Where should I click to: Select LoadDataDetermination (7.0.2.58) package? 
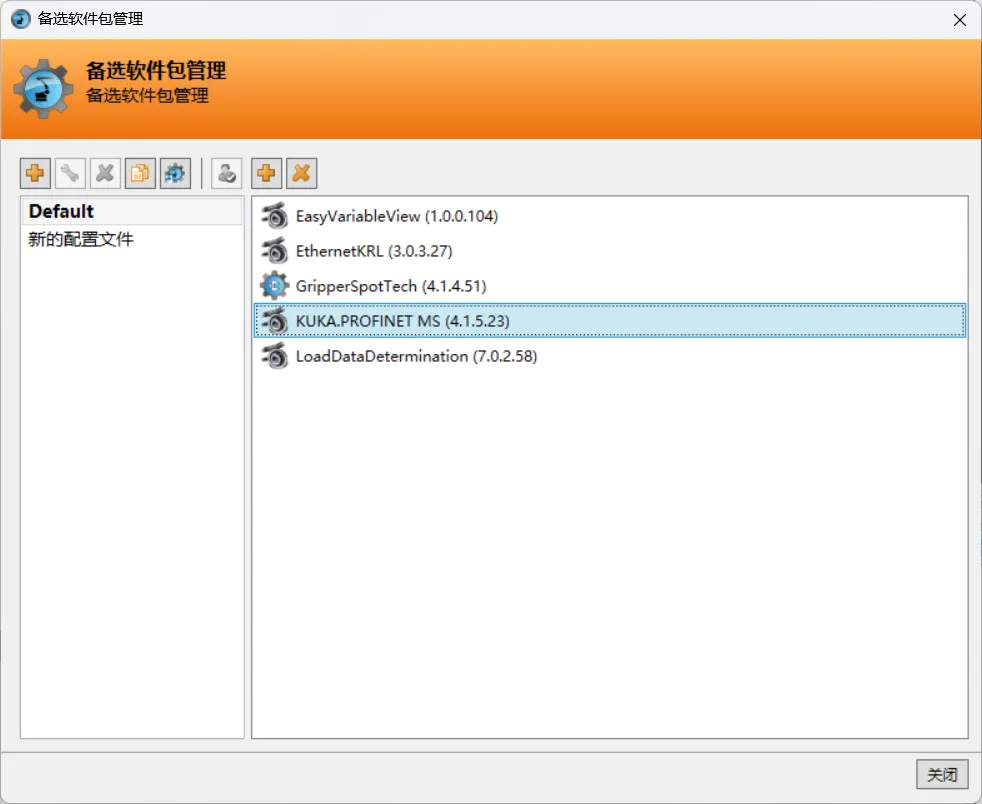pyautogui.click(x=609, y=356)
